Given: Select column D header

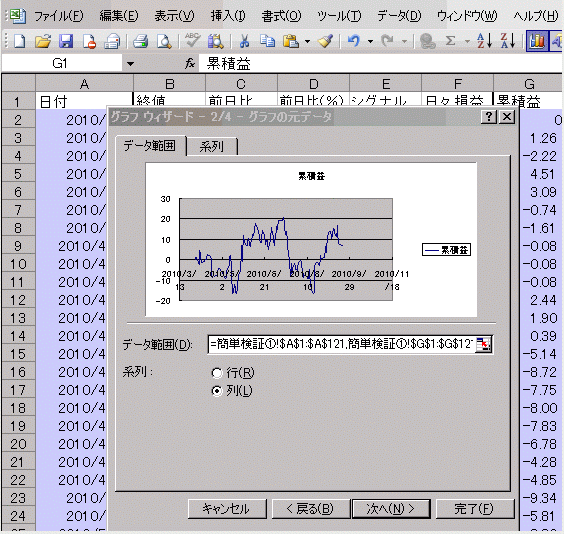Looking at the screenshot, I should coord(313,83).
